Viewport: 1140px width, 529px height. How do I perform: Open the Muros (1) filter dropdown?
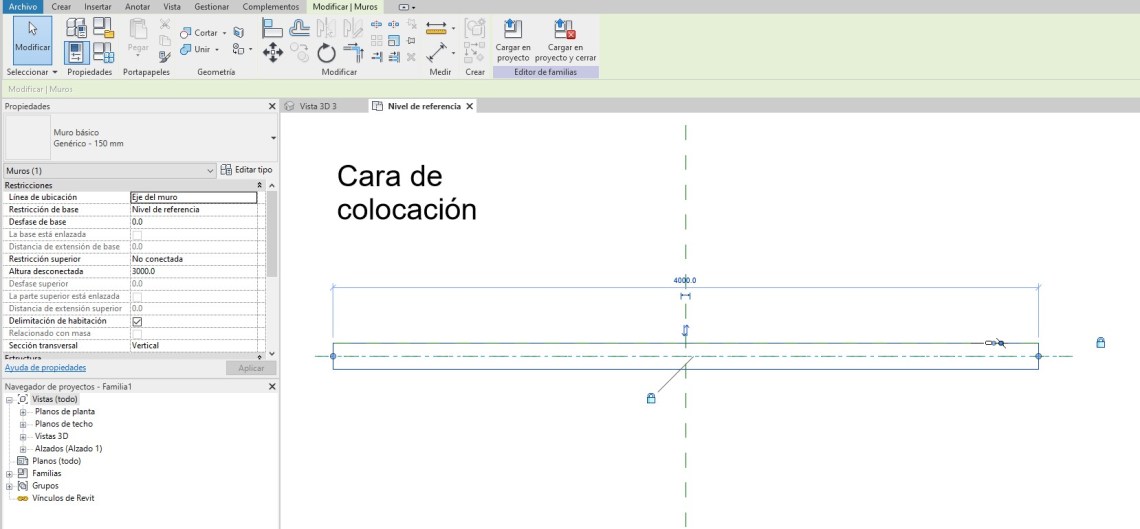(210, 171)
